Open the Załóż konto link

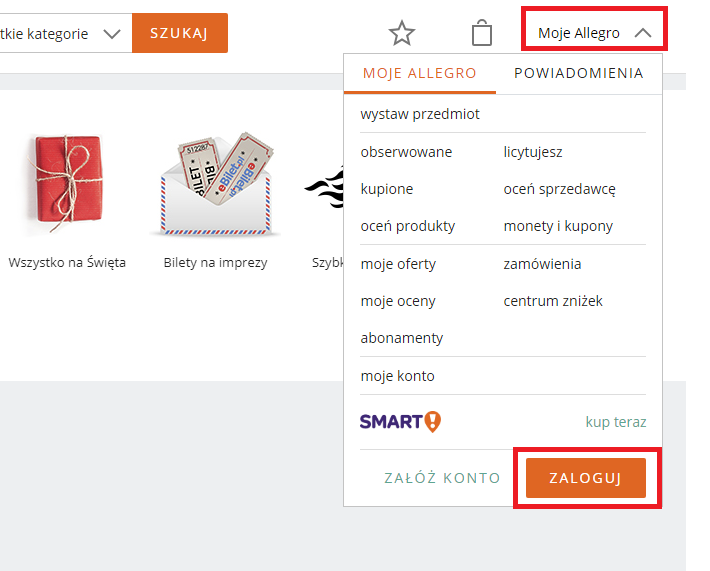click(x=442, y=478)
